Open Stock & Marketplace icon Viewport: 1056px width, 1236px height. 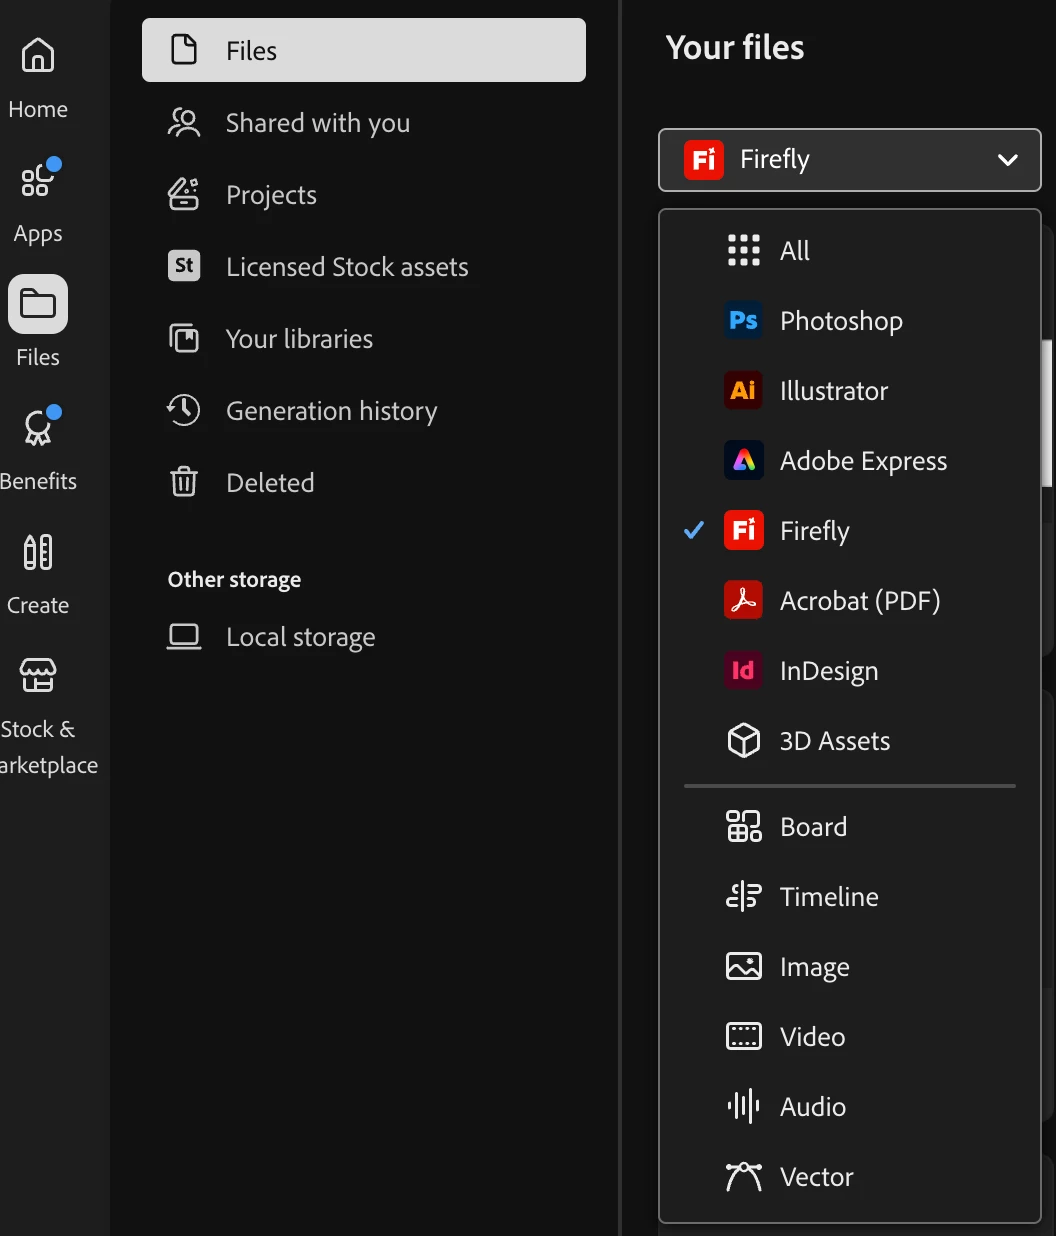(x=38, y=676)
